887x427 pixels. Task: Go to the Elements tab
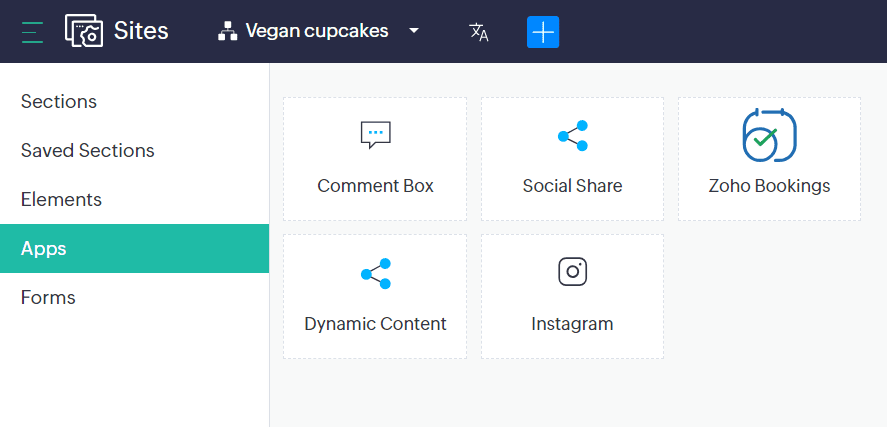[61, 200]
